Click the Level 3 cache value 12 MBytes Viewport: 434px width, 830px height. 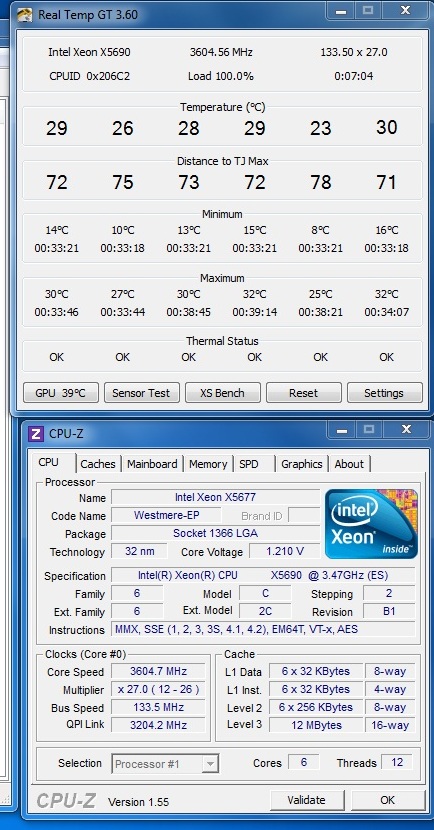[316, 725]
